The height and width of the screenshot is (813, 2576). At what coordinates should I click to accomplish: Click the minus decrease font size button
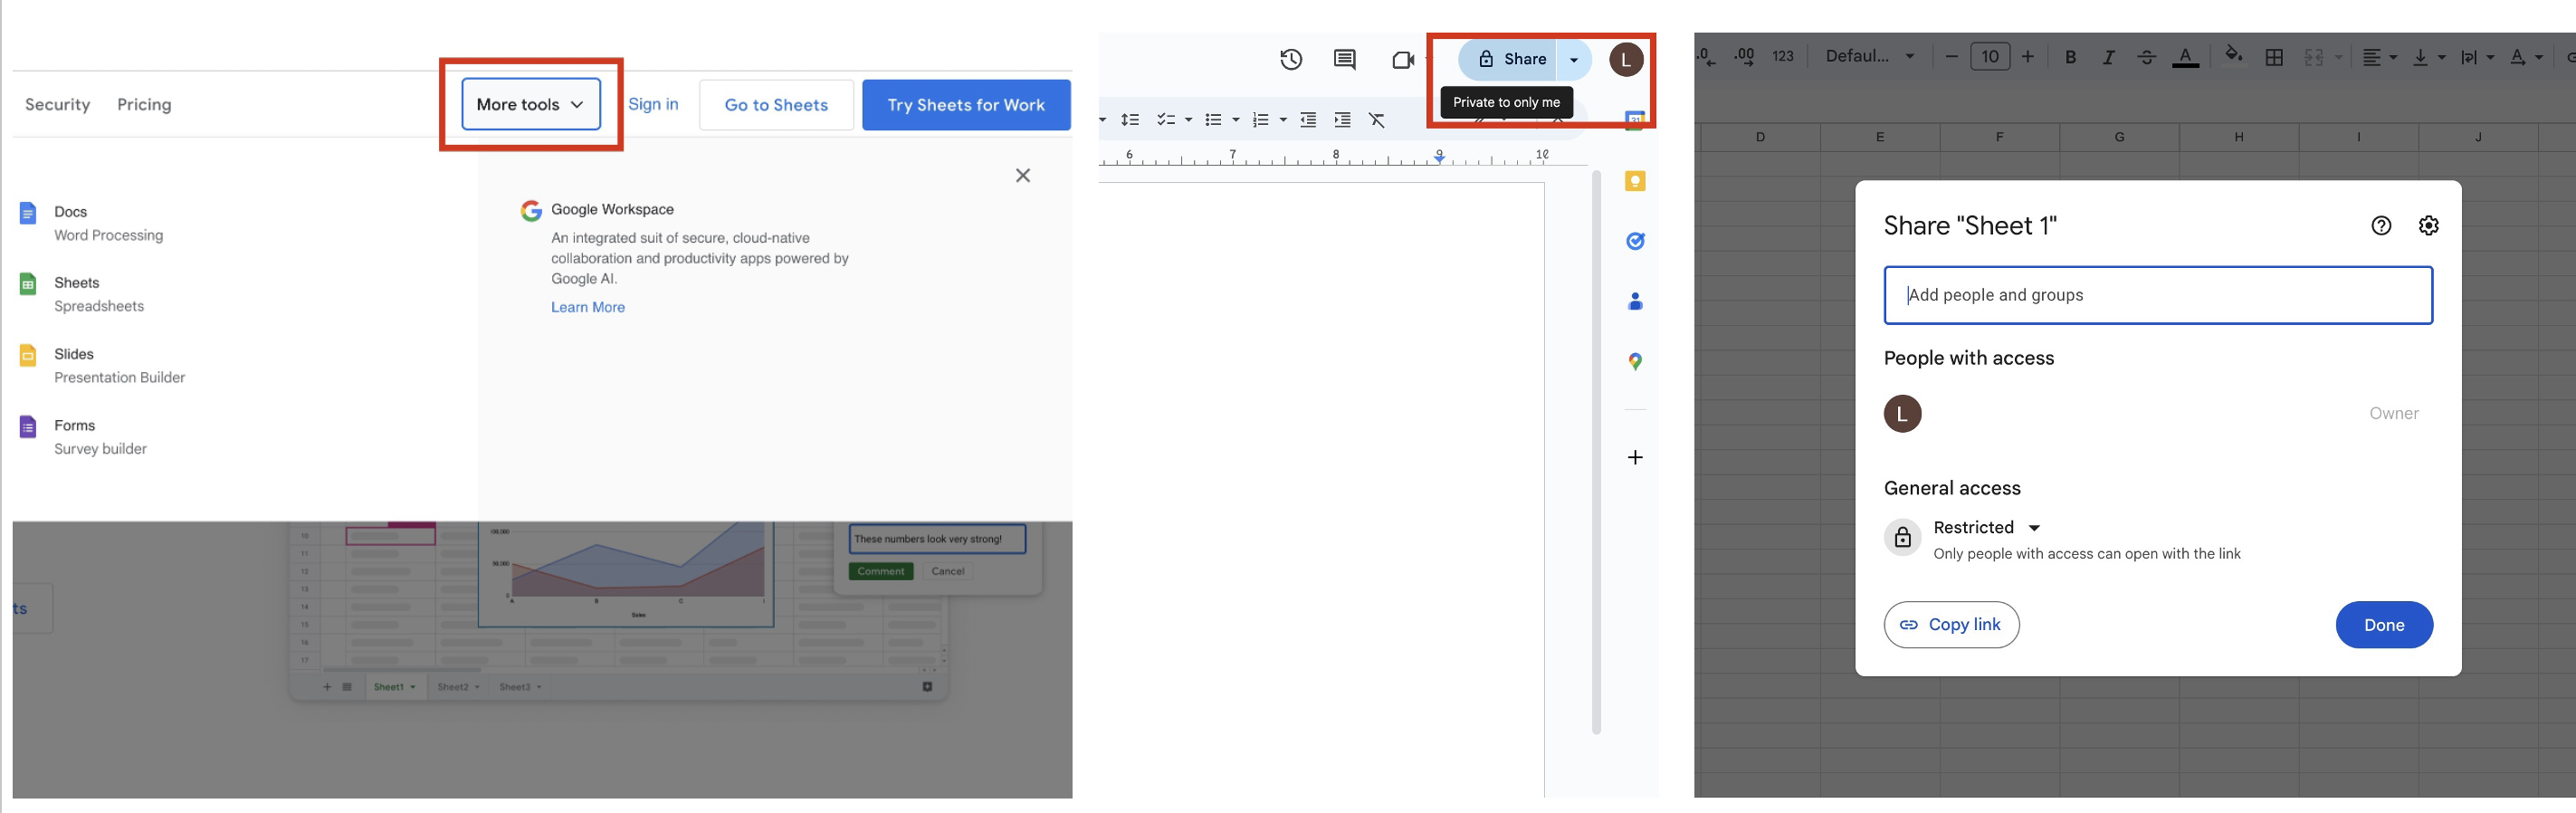1951,56
